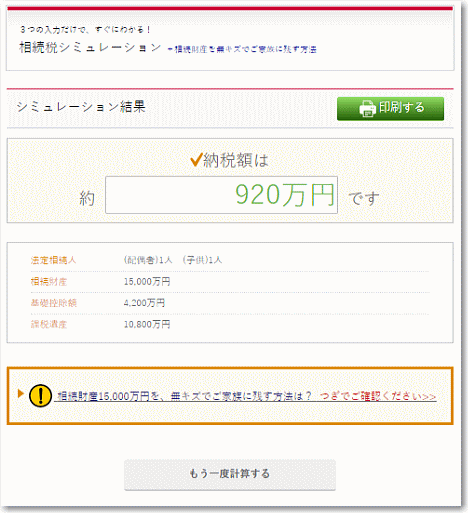Select the 3つの入力だけで tagline text
Screen dimensions: 468x513
(x=85, y=30)
